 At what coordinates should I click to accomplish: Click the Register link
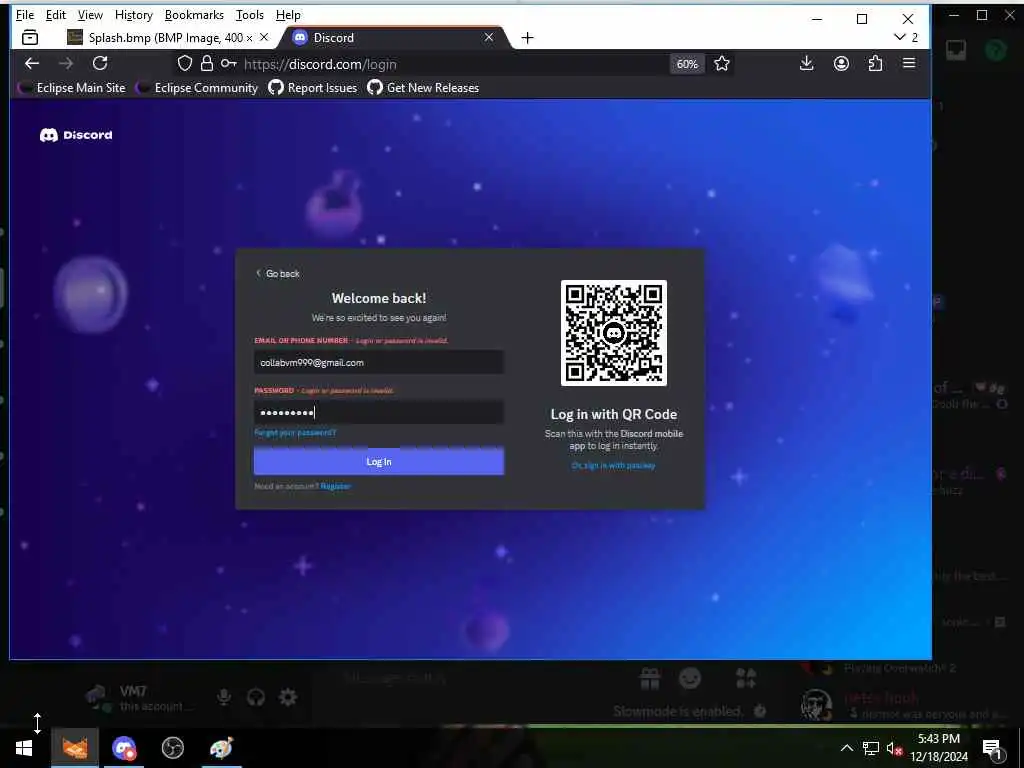[336, 486]
